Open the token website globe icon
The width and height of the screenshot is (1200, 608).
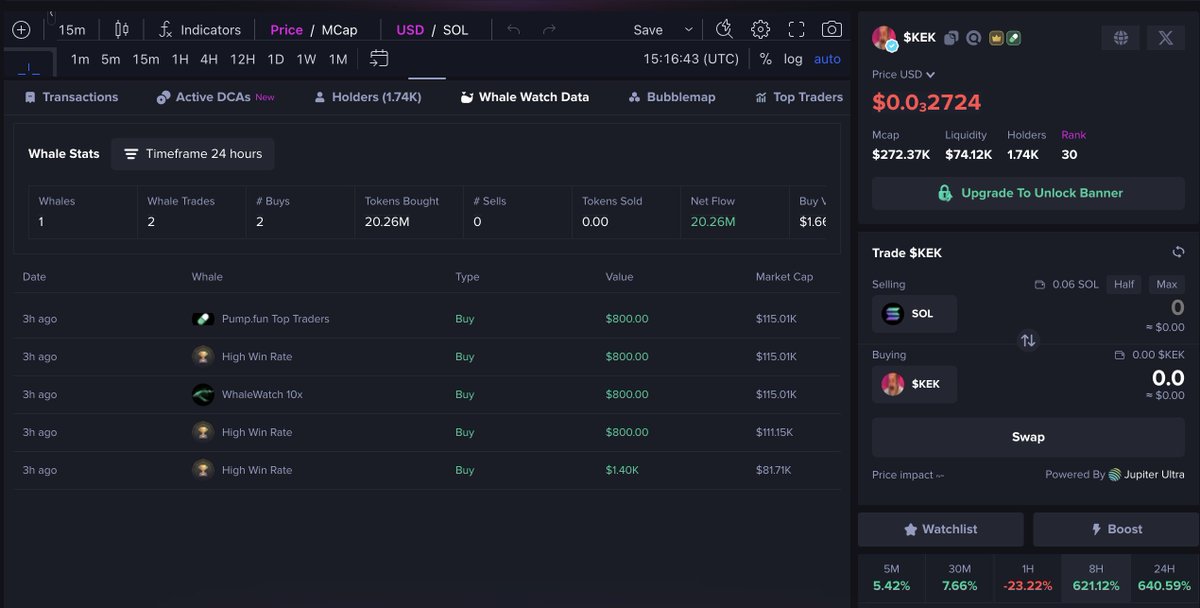click(1121, 38)
